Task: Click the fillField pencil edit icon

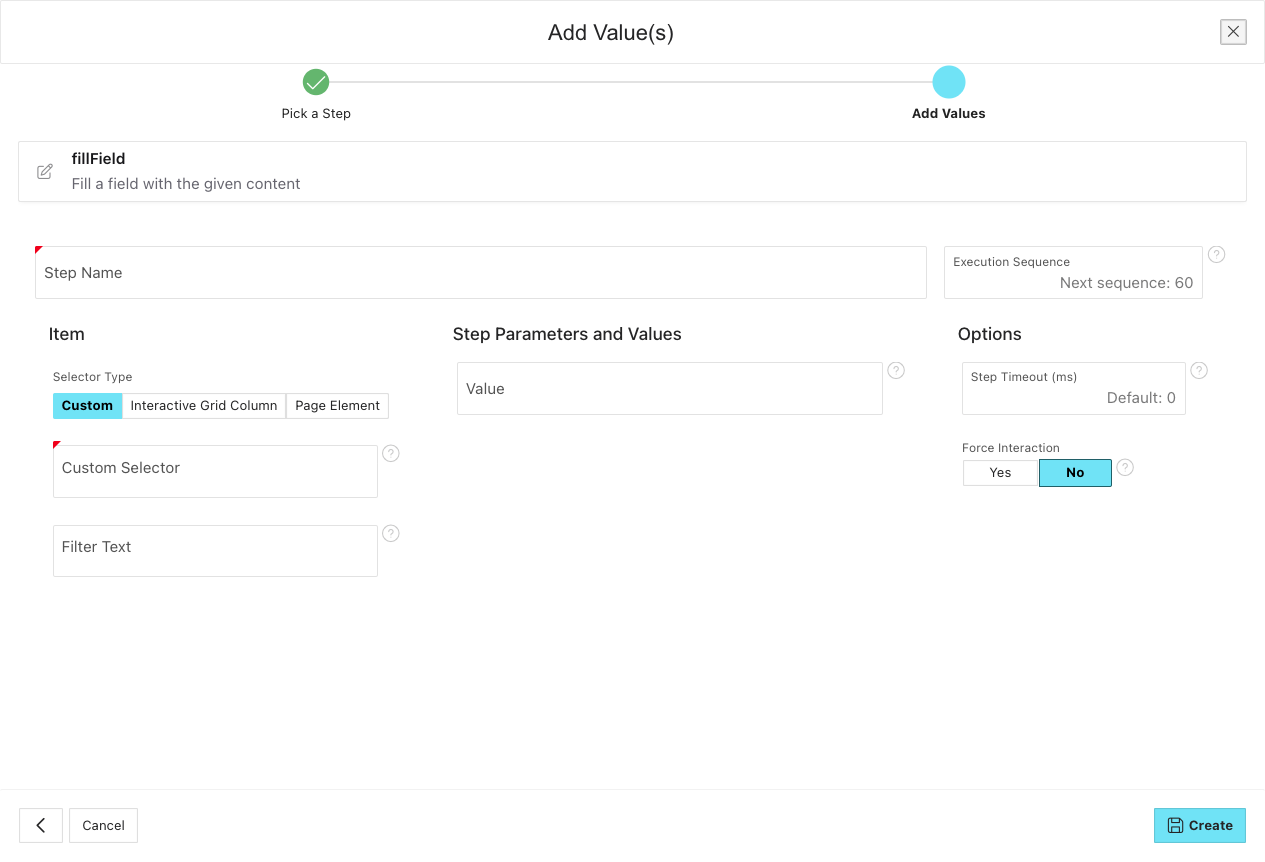Action: click(x=45, y=171)
